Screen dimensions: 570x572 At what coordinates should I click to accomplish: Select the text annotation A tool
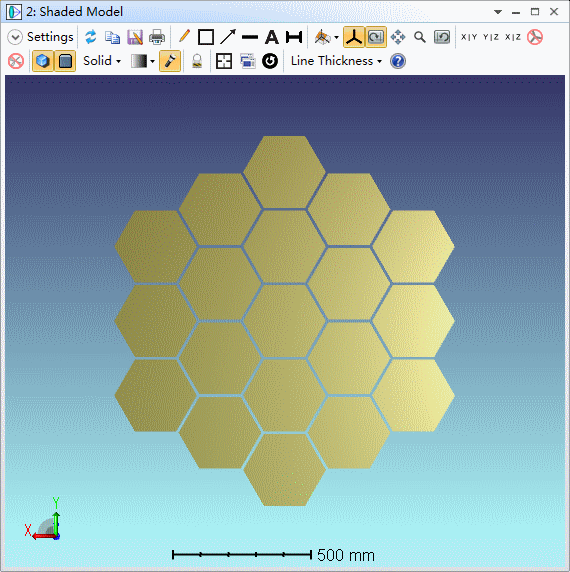click(272, 37)
